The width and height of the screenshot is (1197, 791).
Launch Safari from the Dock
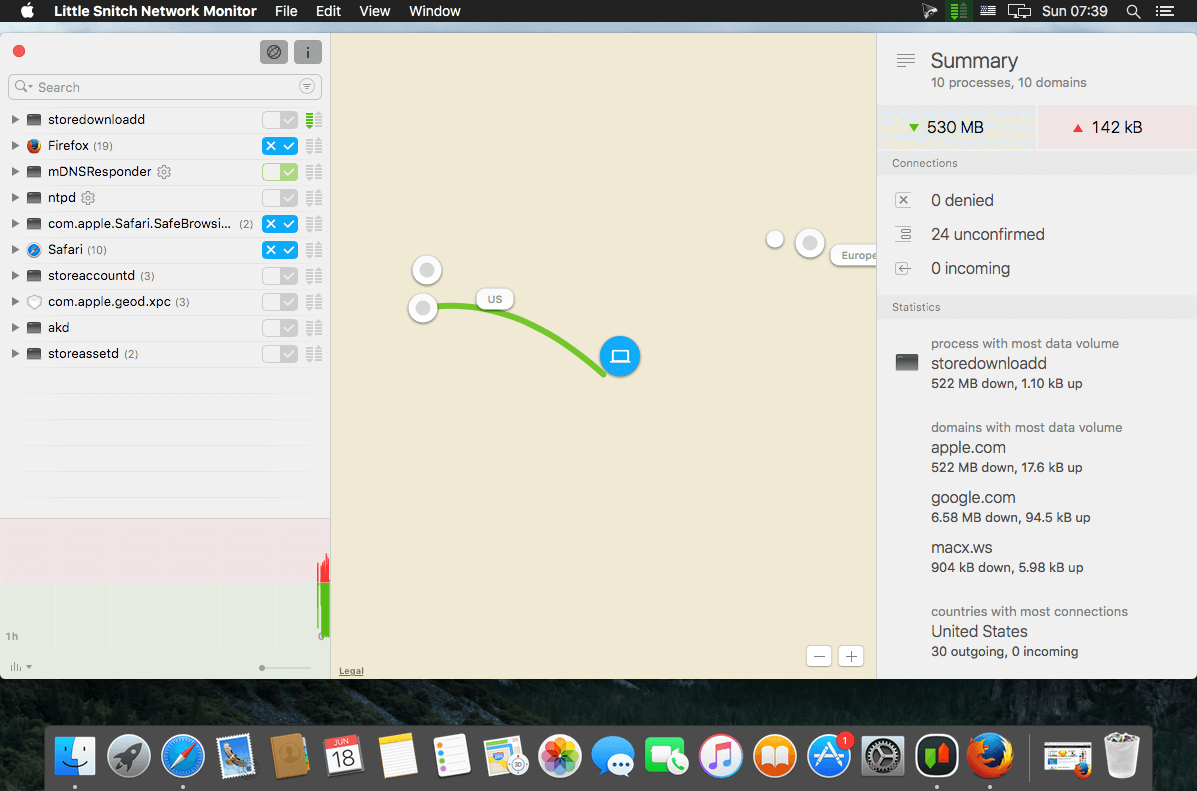182,756
